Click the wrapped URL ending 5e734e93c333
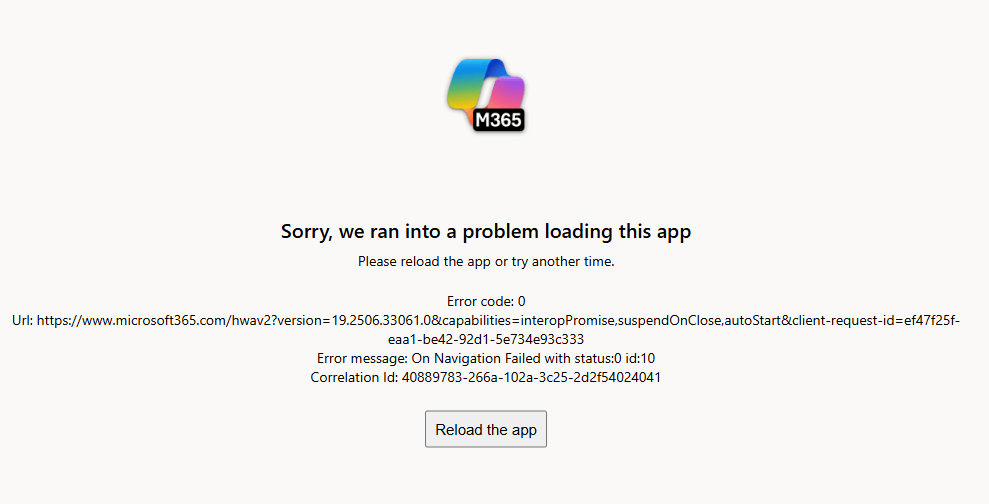The height and width of the screenshot is (504, 989). [x=486, y=339]
